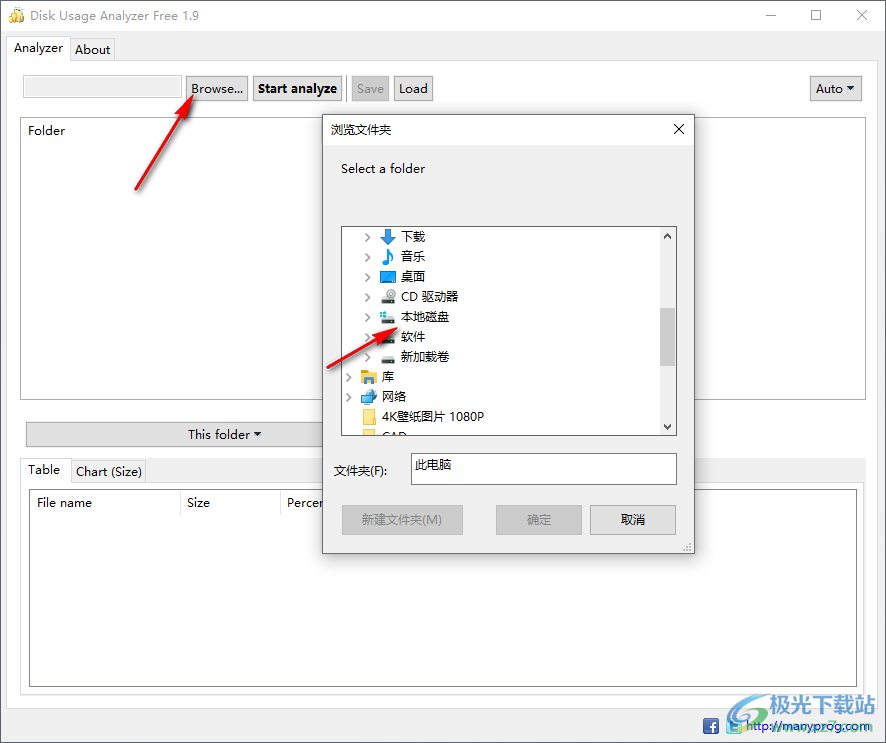Select 网络 in the folder tree
886x743 pixels.
394,397
